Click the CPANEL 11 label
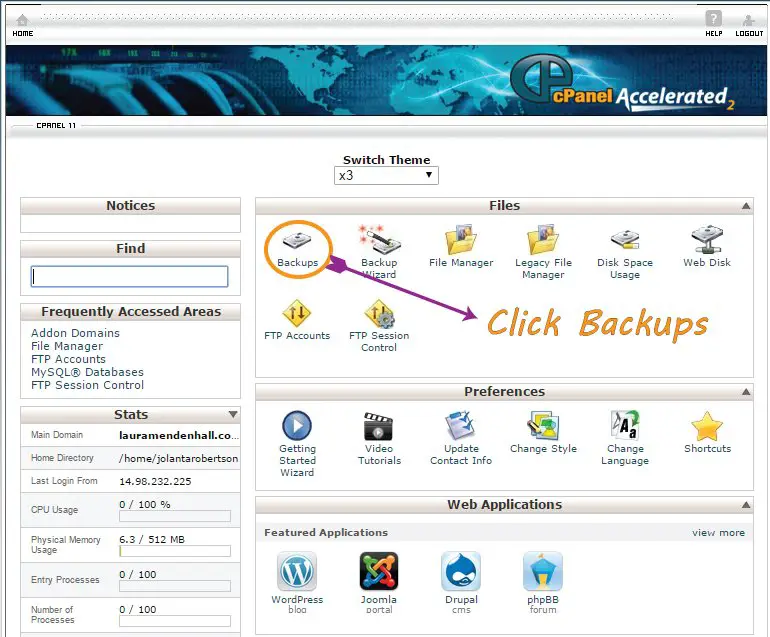 [56, 126]
